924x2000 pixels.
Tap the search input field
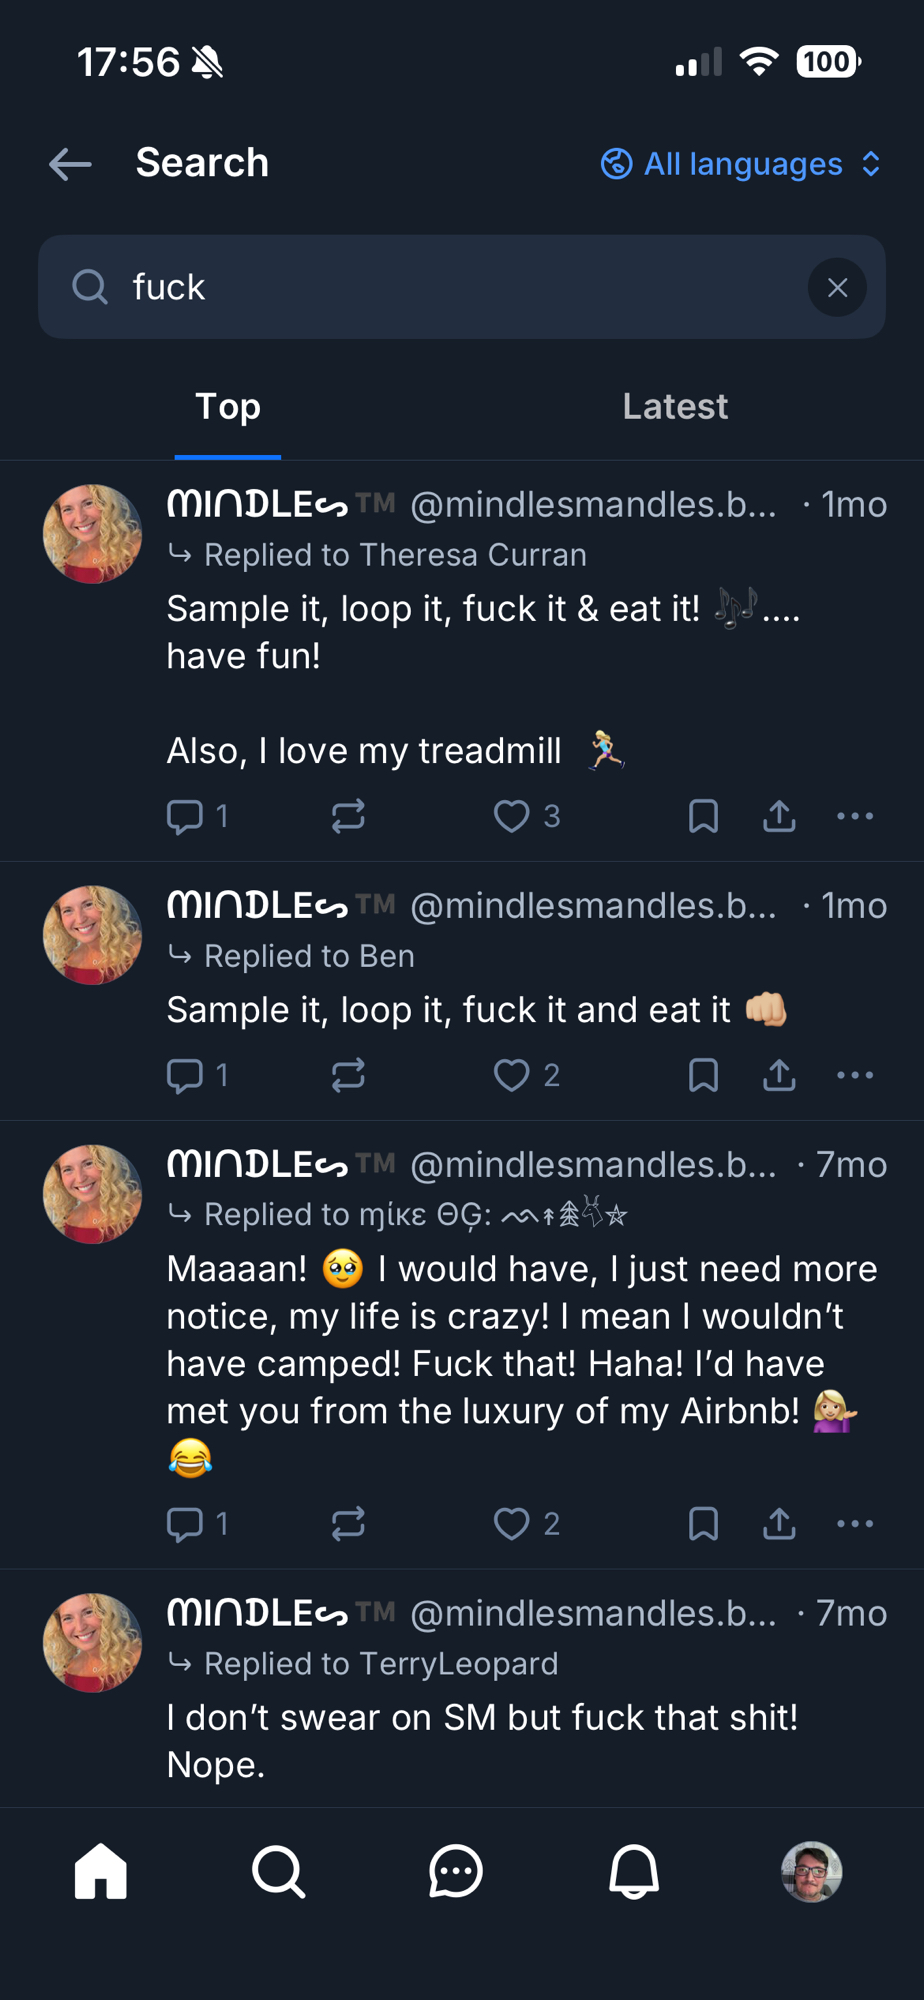click(460, 288)
